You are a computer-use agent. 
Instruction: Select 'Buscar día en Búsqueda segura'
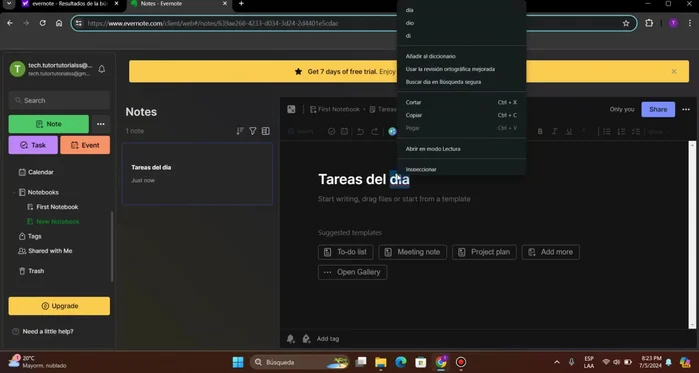(x=461, y=82)
